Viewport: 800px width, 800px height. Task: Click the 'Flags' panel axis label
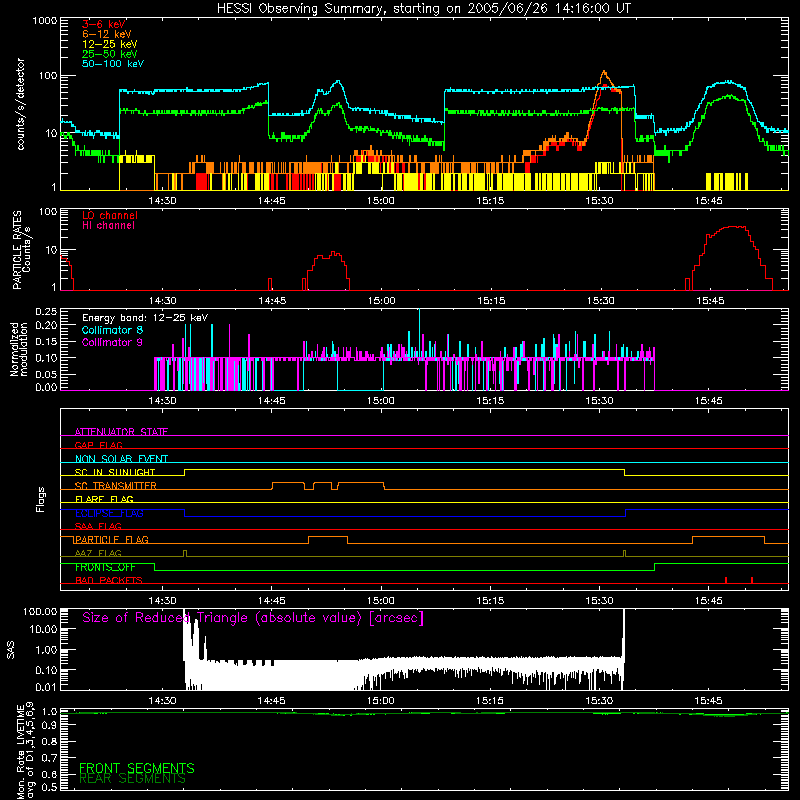coord(40,499)
